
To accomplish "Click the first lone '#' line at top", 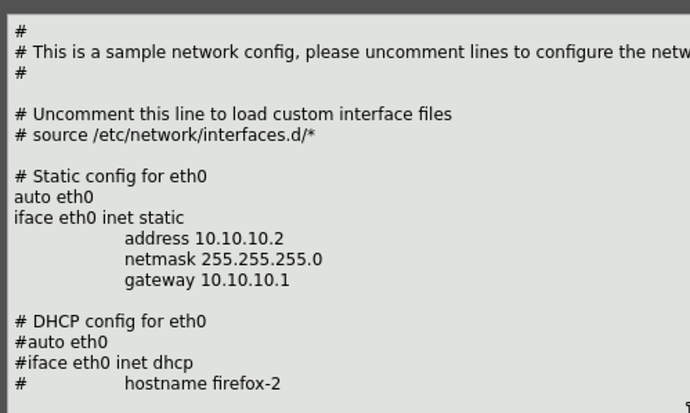I will click(x=21, y=32).
